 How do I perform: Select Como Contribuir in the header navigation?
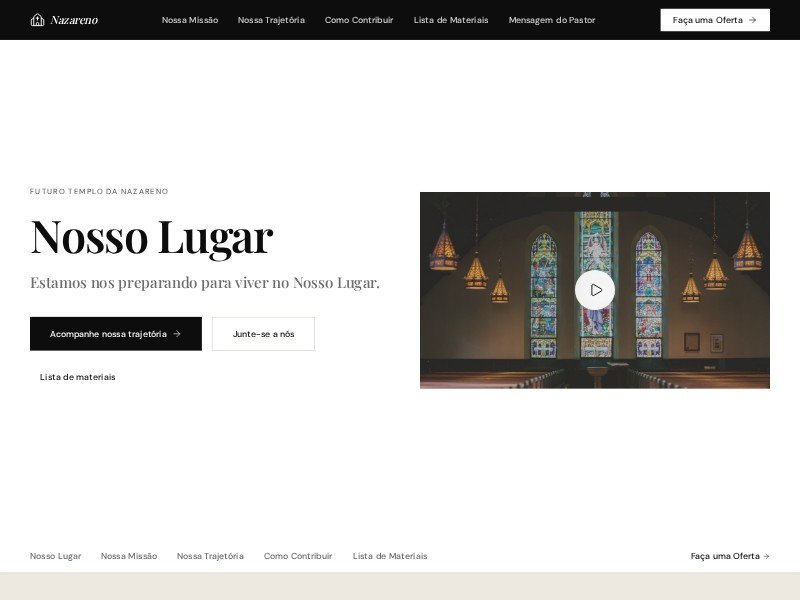coord(359,20)
